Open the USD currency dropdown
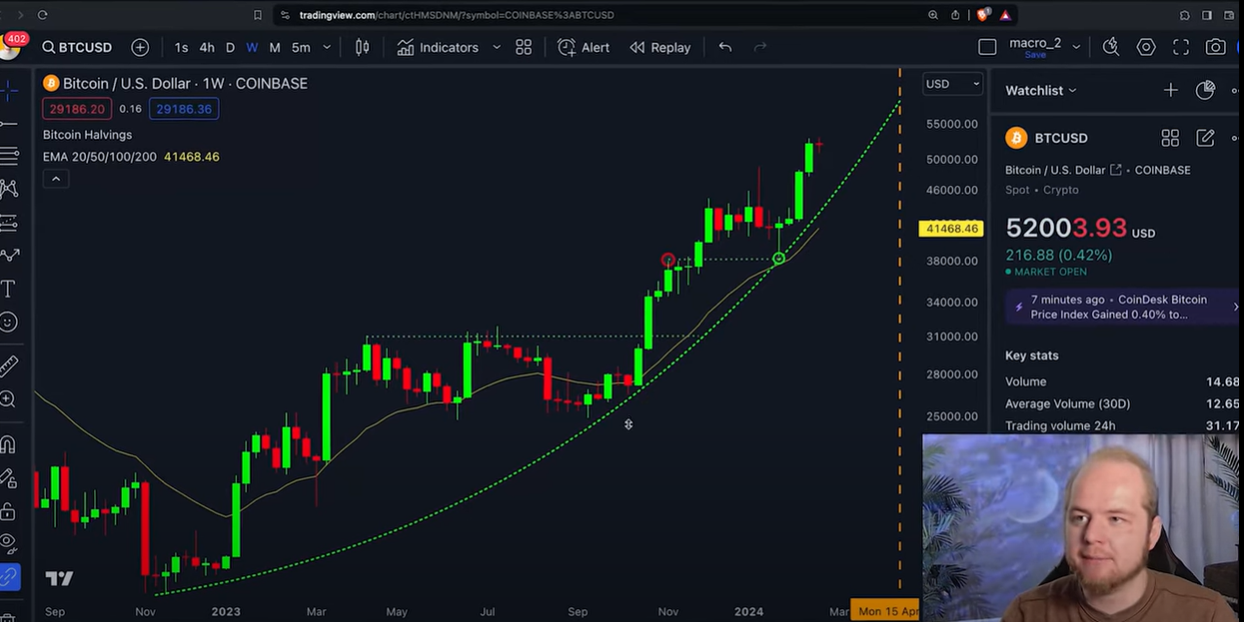The image size is (1244, 622). (x=953, y=84)
